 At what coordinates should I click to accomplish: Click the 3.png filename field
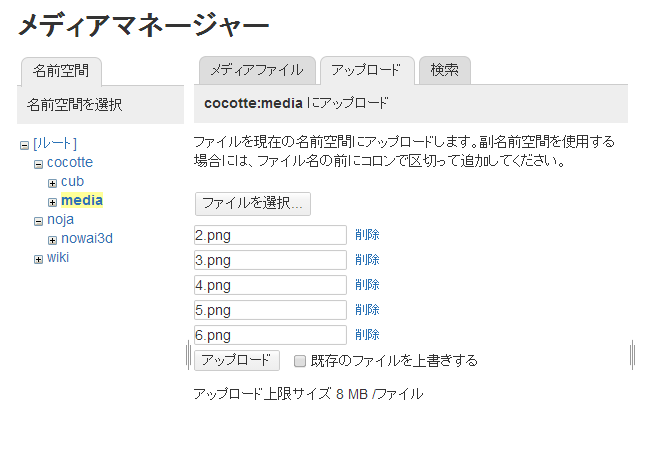tap(270, 260)
